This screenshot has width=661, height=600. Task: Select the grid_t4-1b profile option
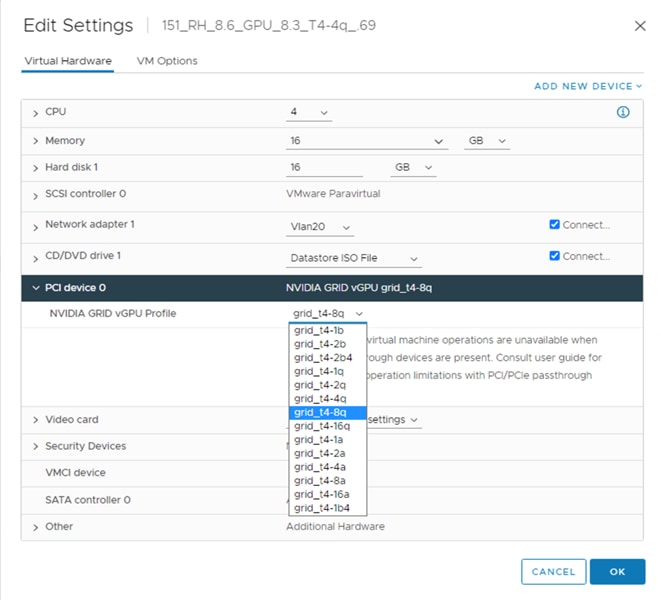[328, 330]
